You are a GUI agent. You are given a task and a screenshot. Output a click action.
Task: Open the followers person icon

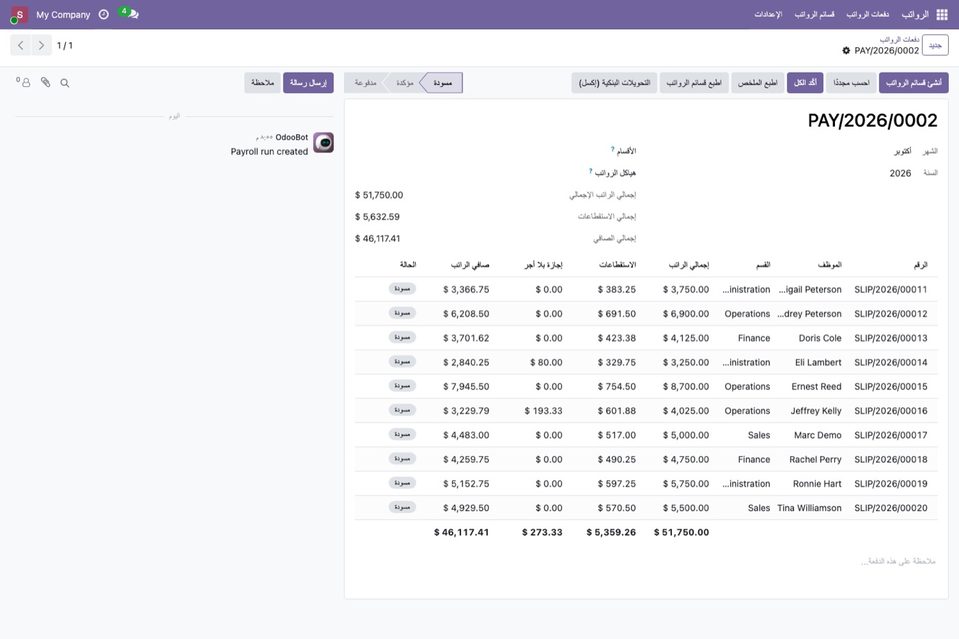(x=24, y=83)
